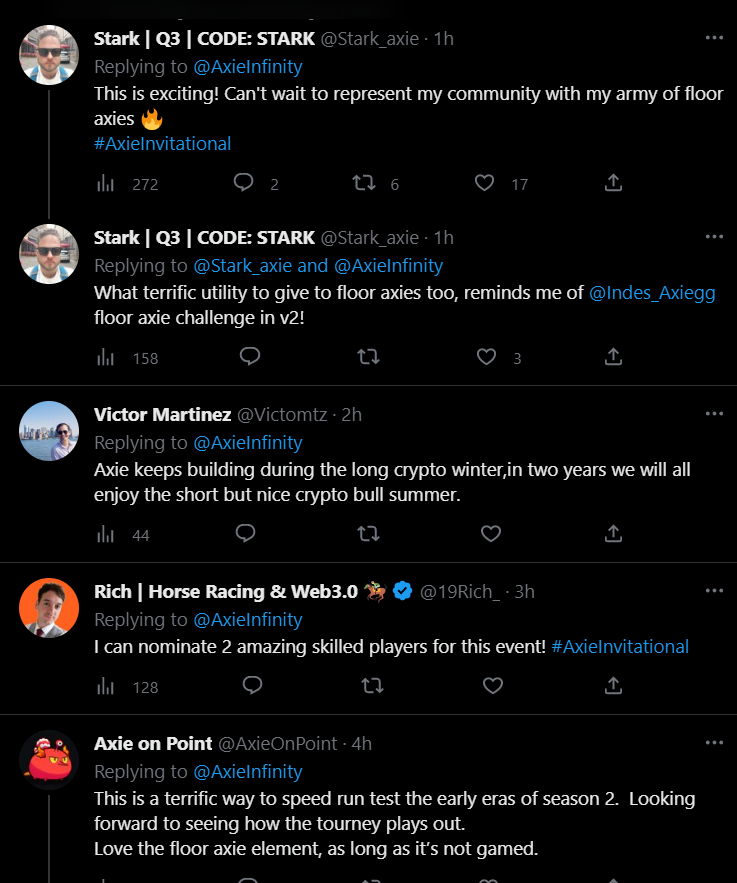Like Victor Martinez's crypto winter tweet
The image size is (737, 883).
[x=491, y=533]
